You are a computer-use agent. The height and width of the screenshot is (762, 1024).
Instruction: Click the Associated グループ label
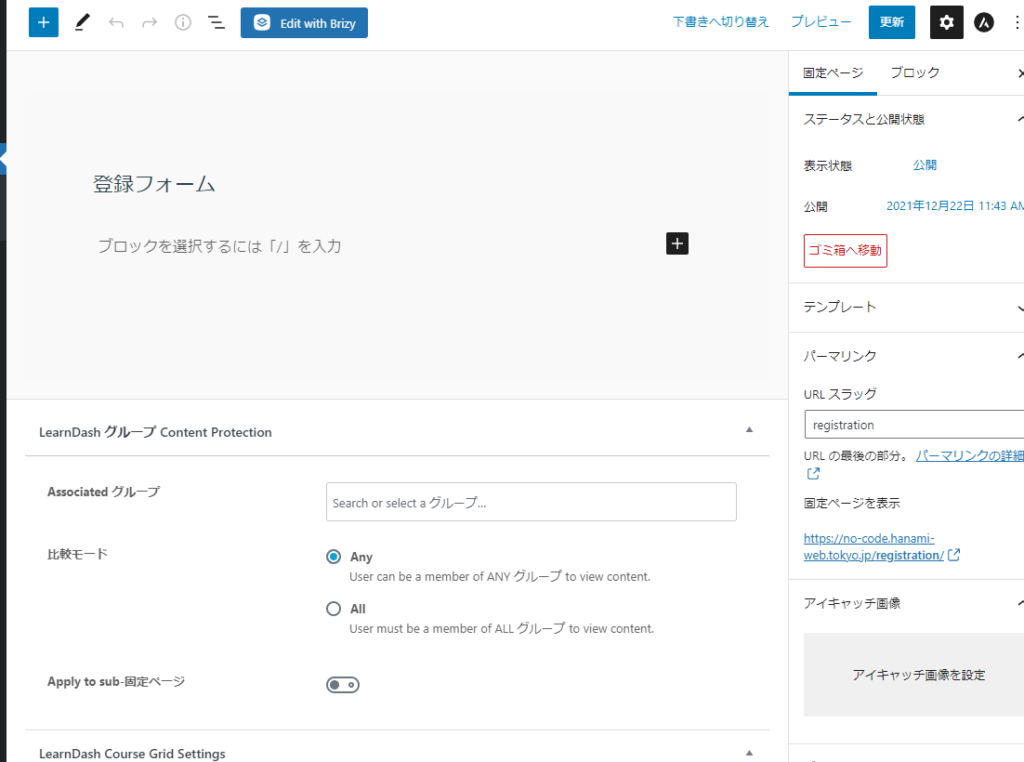tap(103, 492)
